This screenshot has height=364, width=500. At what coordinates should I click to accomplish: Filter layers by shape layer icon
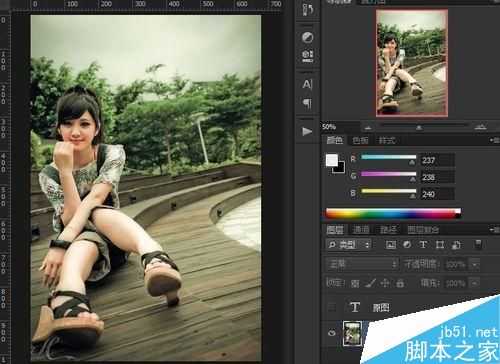440,245
